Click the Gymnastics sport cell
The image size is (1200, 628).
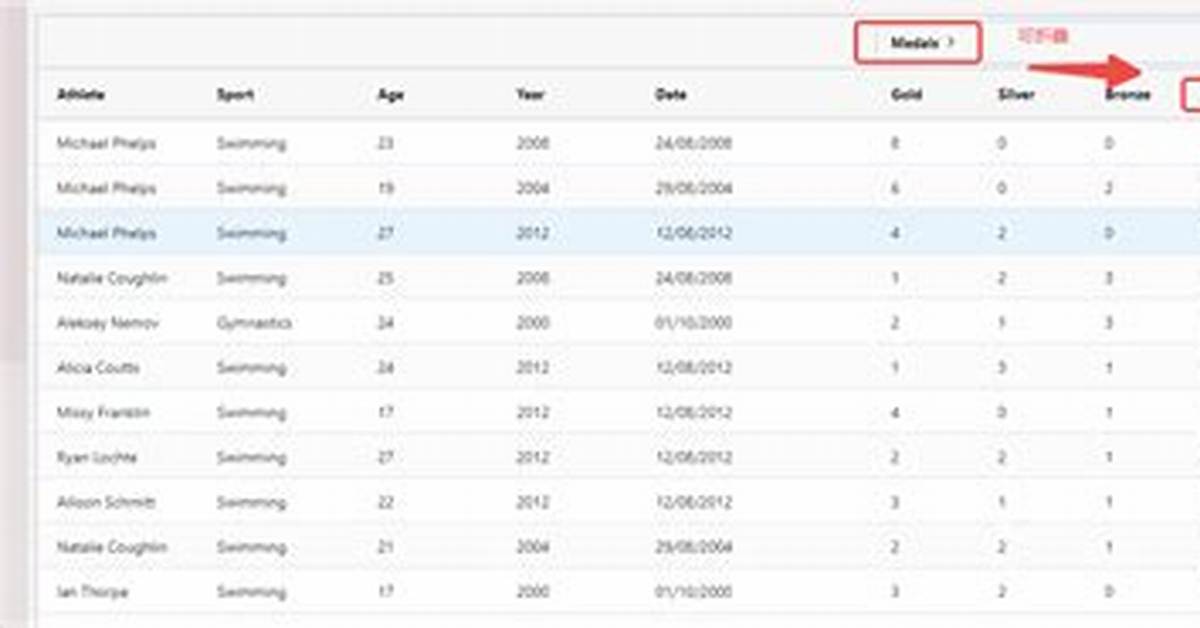click(x=254, y=323)
